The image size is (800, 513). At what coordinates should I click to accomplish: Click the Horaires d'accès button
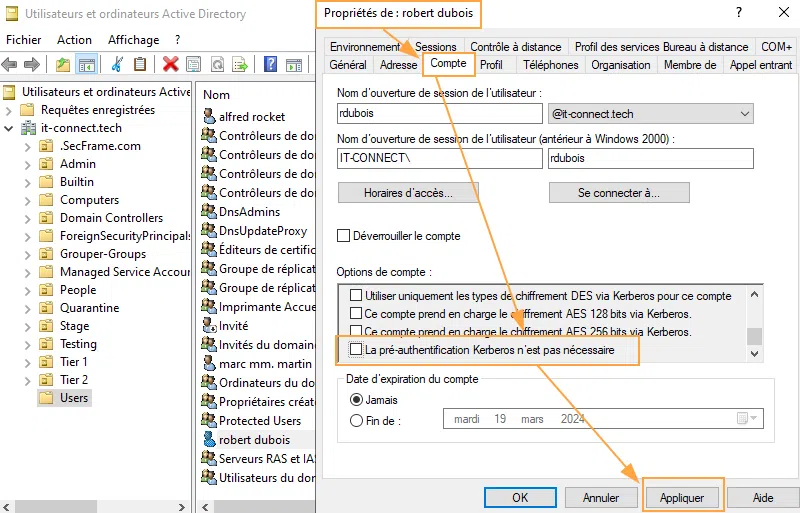coord(408,193)
